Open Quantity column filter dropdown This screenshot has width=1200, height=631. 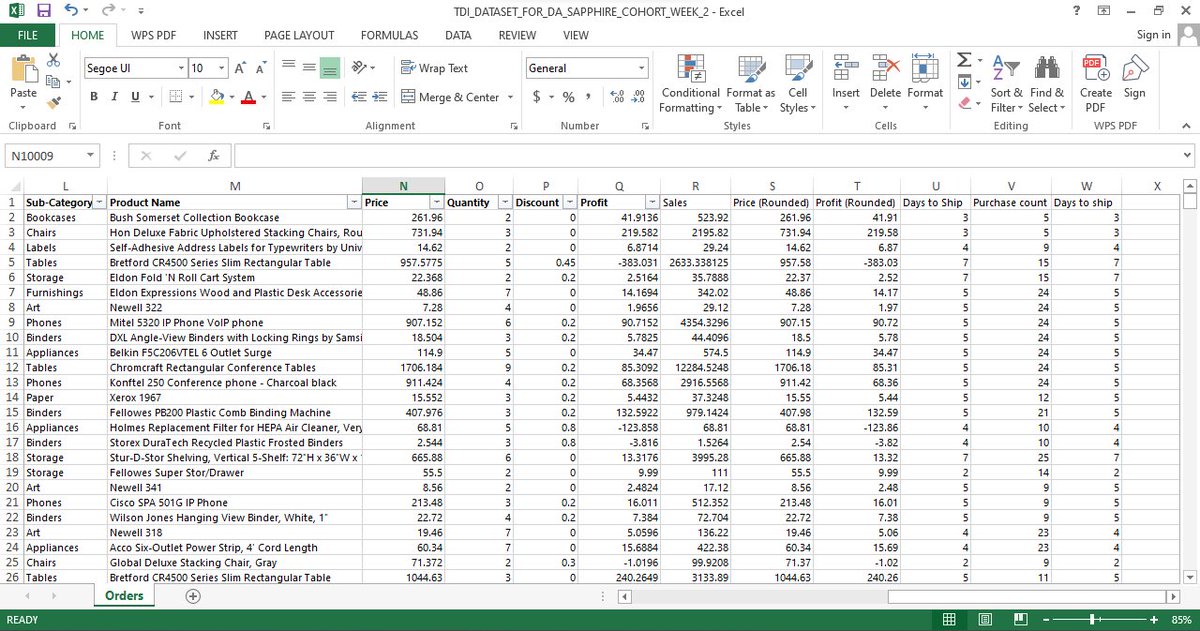pos(505,203)
